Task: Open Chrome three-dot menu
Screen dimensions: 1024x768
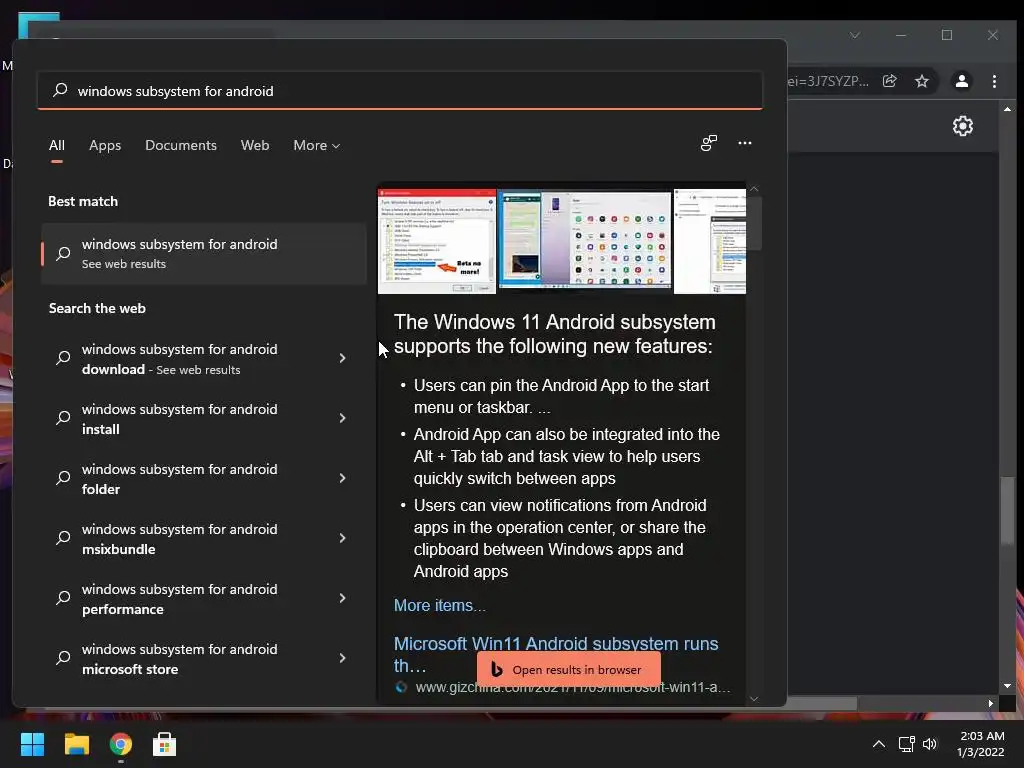Action: tap(994, 81)
